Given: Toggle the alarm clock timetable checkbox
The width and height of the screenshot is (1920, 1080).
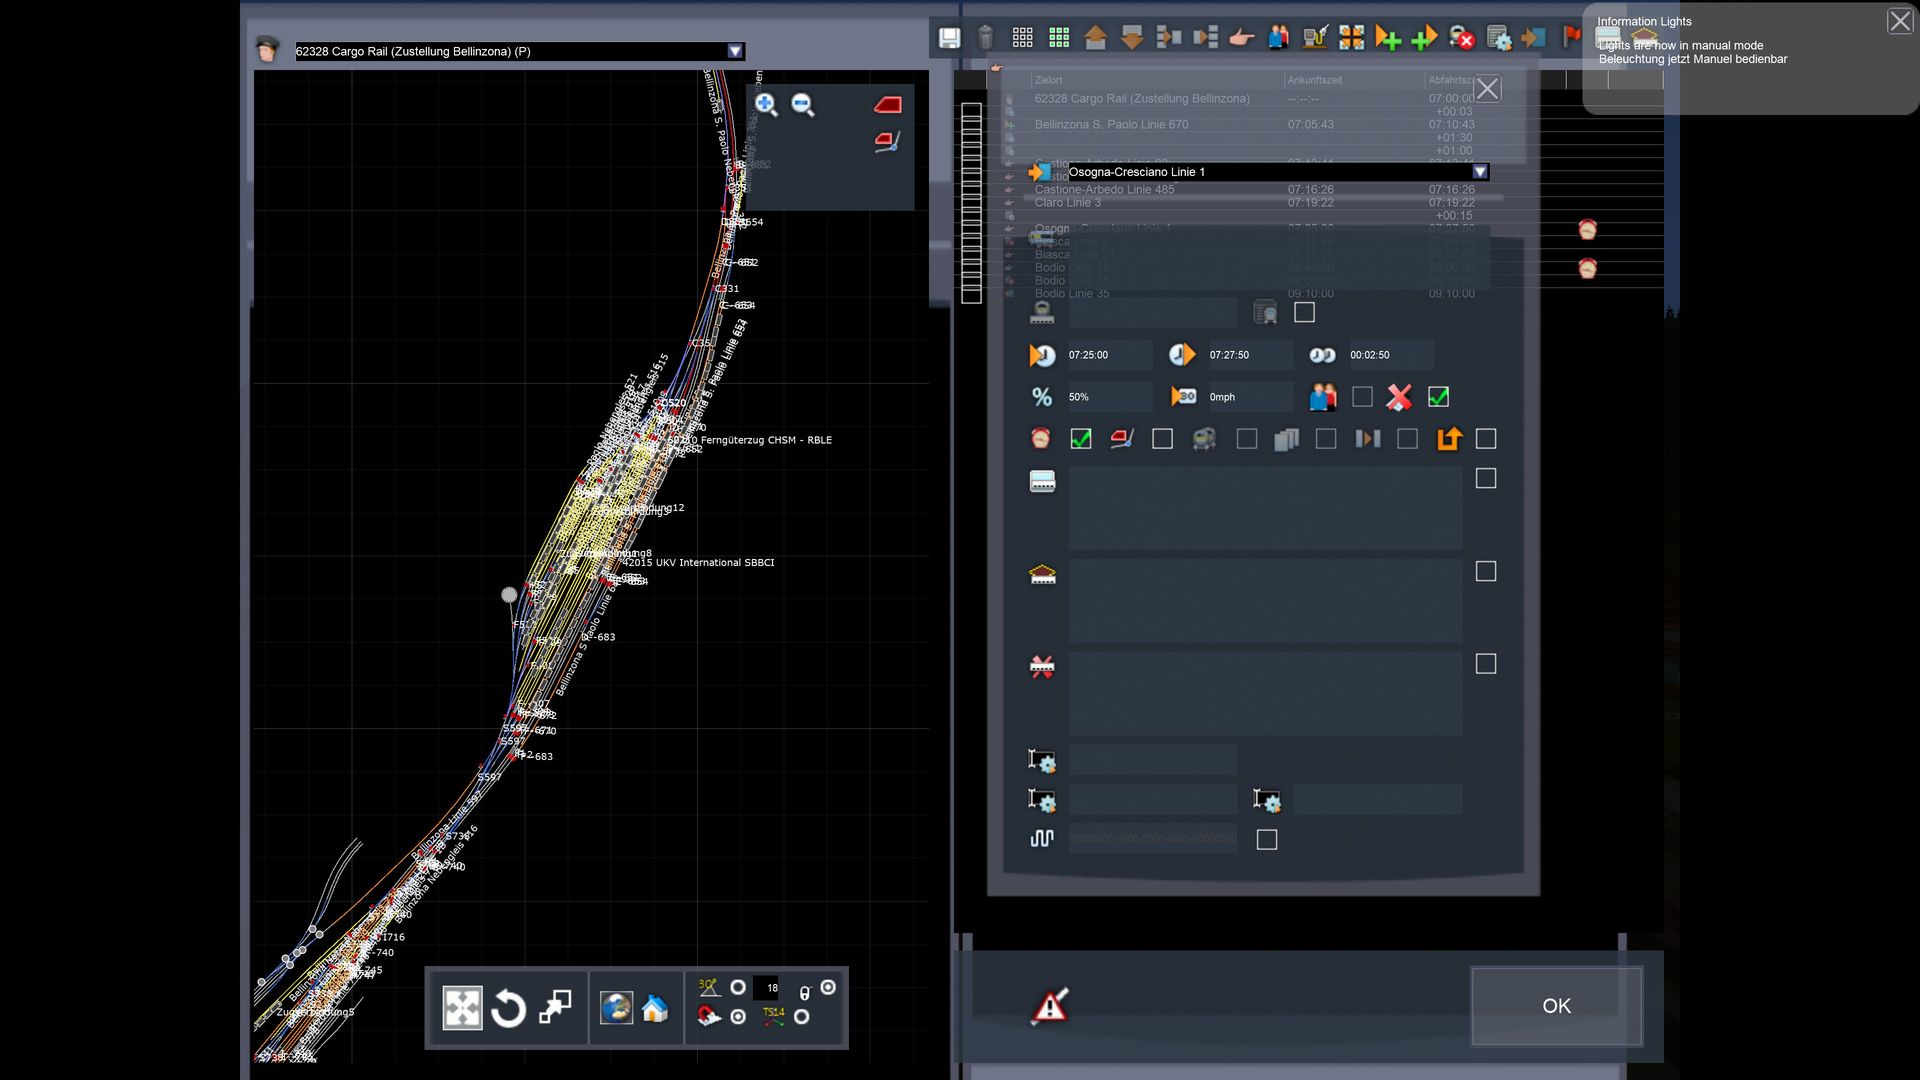Looking at the screenshot, I should [1081, 439].
